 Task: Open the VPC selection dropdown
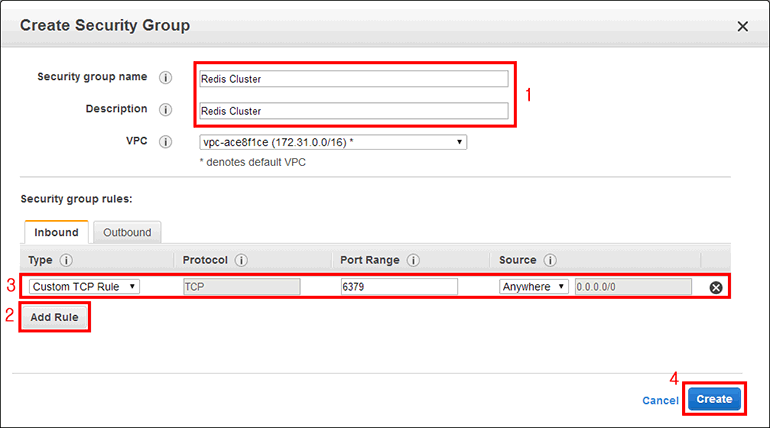[x=333, y=142]
